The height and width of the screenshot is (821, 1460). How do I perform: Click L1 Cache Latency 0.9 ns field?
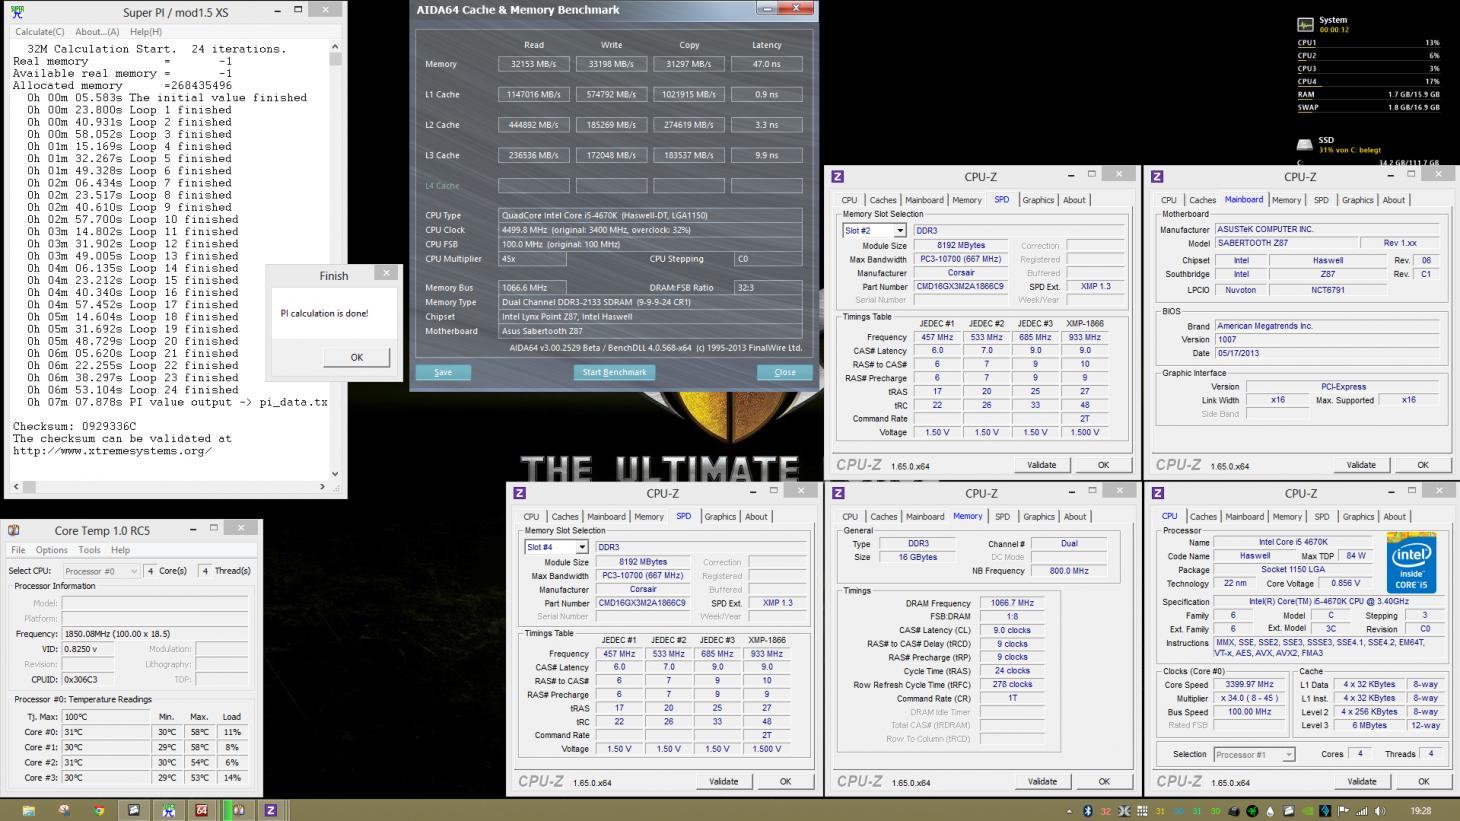tap(766, 94)
